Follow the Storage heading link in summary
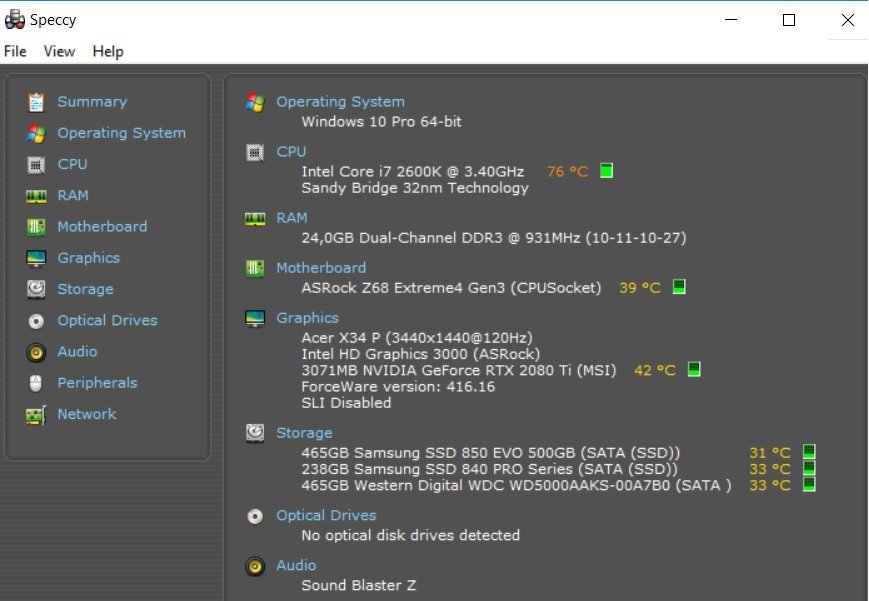 pos(304,433)
